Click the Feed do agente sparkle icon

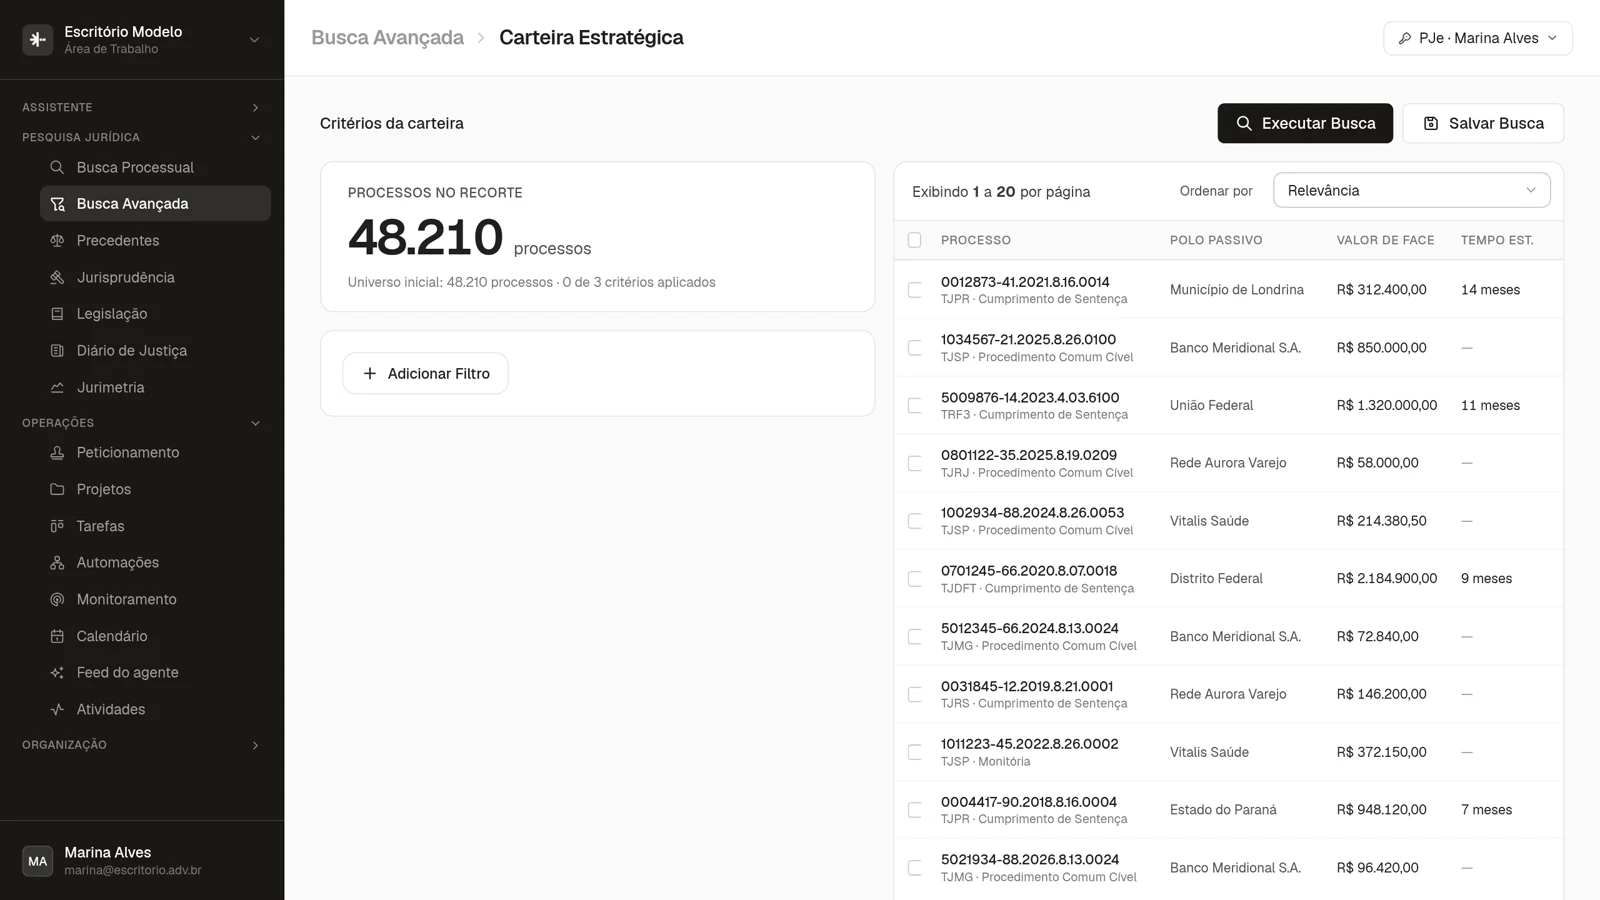pos(57,673)
